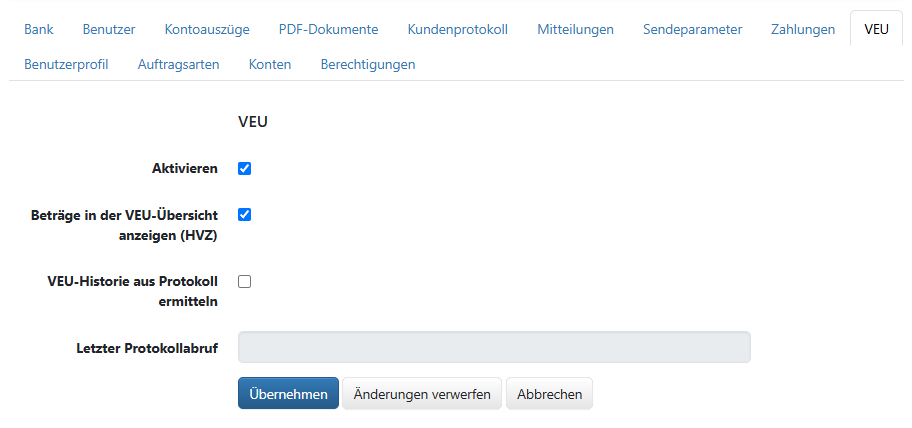912x428 pixels.
Task: Click the Abbrechen button
Action: coord(550,394)
